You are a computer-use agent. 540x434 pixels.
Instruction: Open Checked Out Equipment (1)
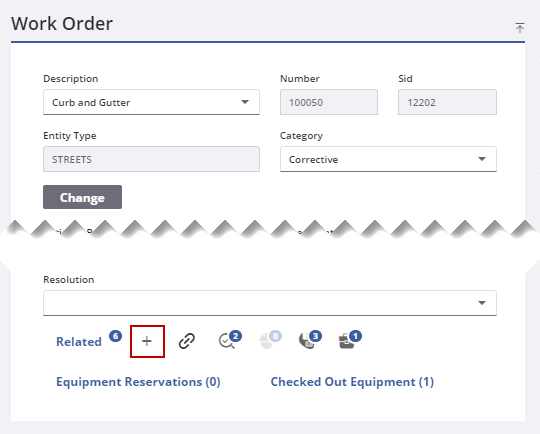(352, 382)
